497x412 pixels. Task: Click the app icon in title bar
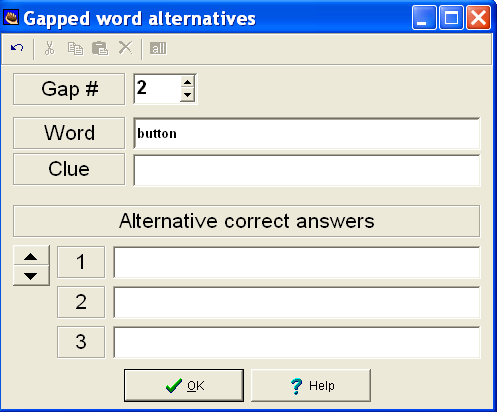pos(11,18)
